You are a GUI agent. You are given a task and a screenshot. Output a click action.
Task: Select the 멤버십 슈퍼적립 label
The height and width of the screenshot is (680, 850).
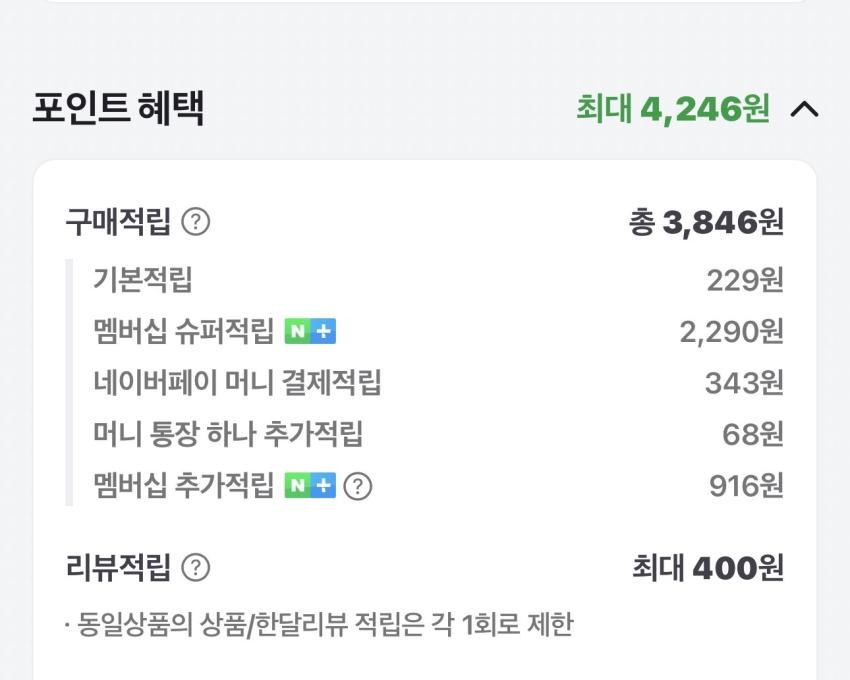pos(183,331)
